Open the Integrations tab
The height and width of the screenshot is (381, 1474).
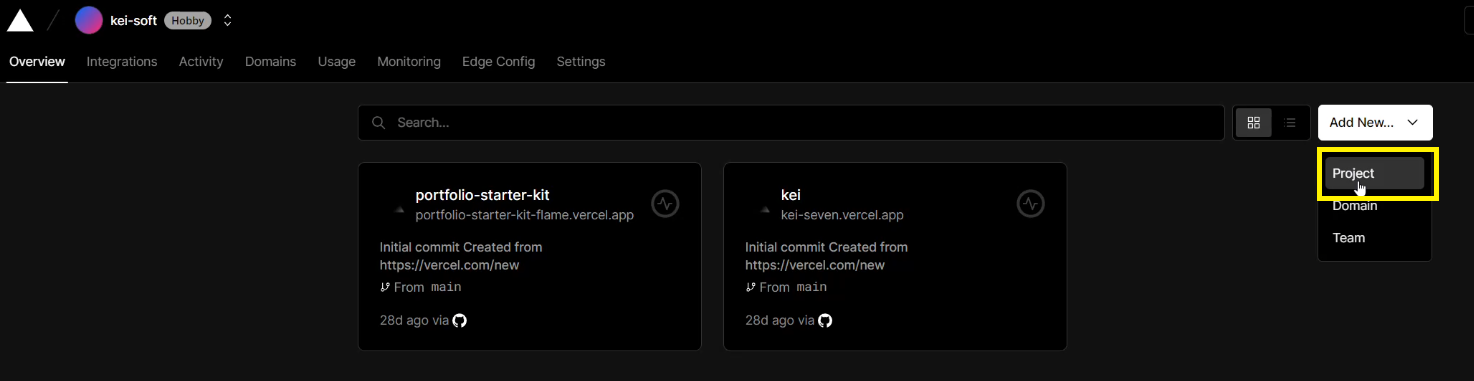point(122,61)
